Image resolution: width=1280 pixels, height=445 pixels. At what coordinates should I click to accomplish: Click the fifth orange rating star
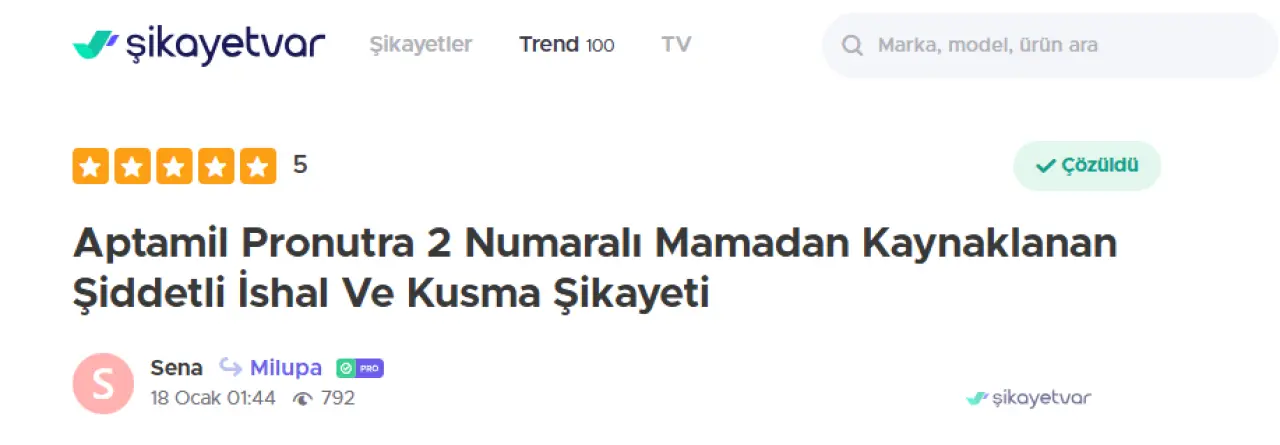pos(258,166)
